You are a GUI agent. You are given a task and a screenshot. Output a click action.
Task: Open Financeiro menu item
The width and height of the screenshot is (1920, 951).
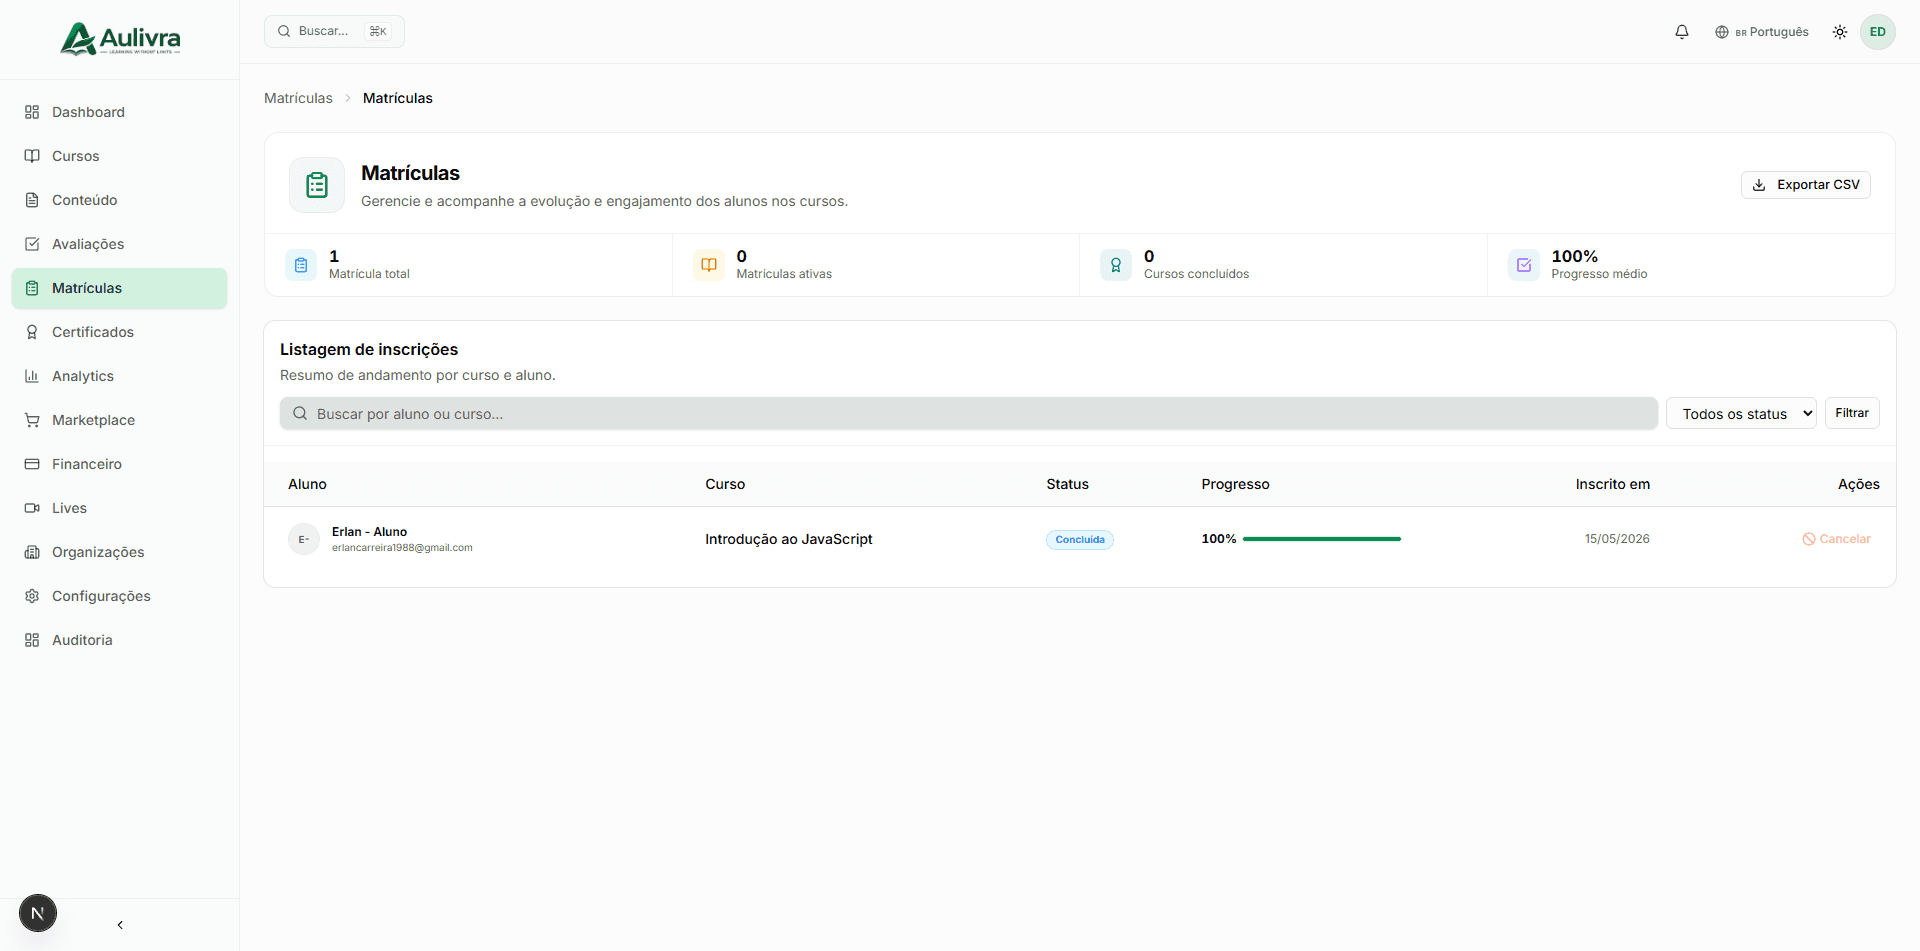coord(120,464)
